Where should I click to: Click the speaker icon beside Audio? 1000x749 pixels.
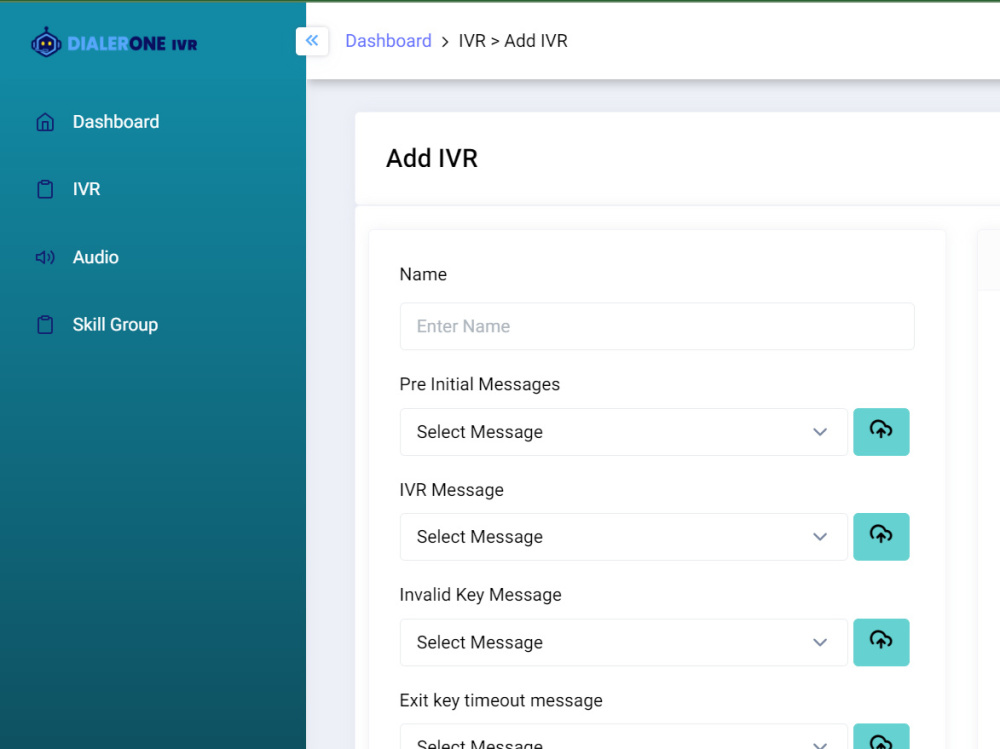tap(45, 257)
